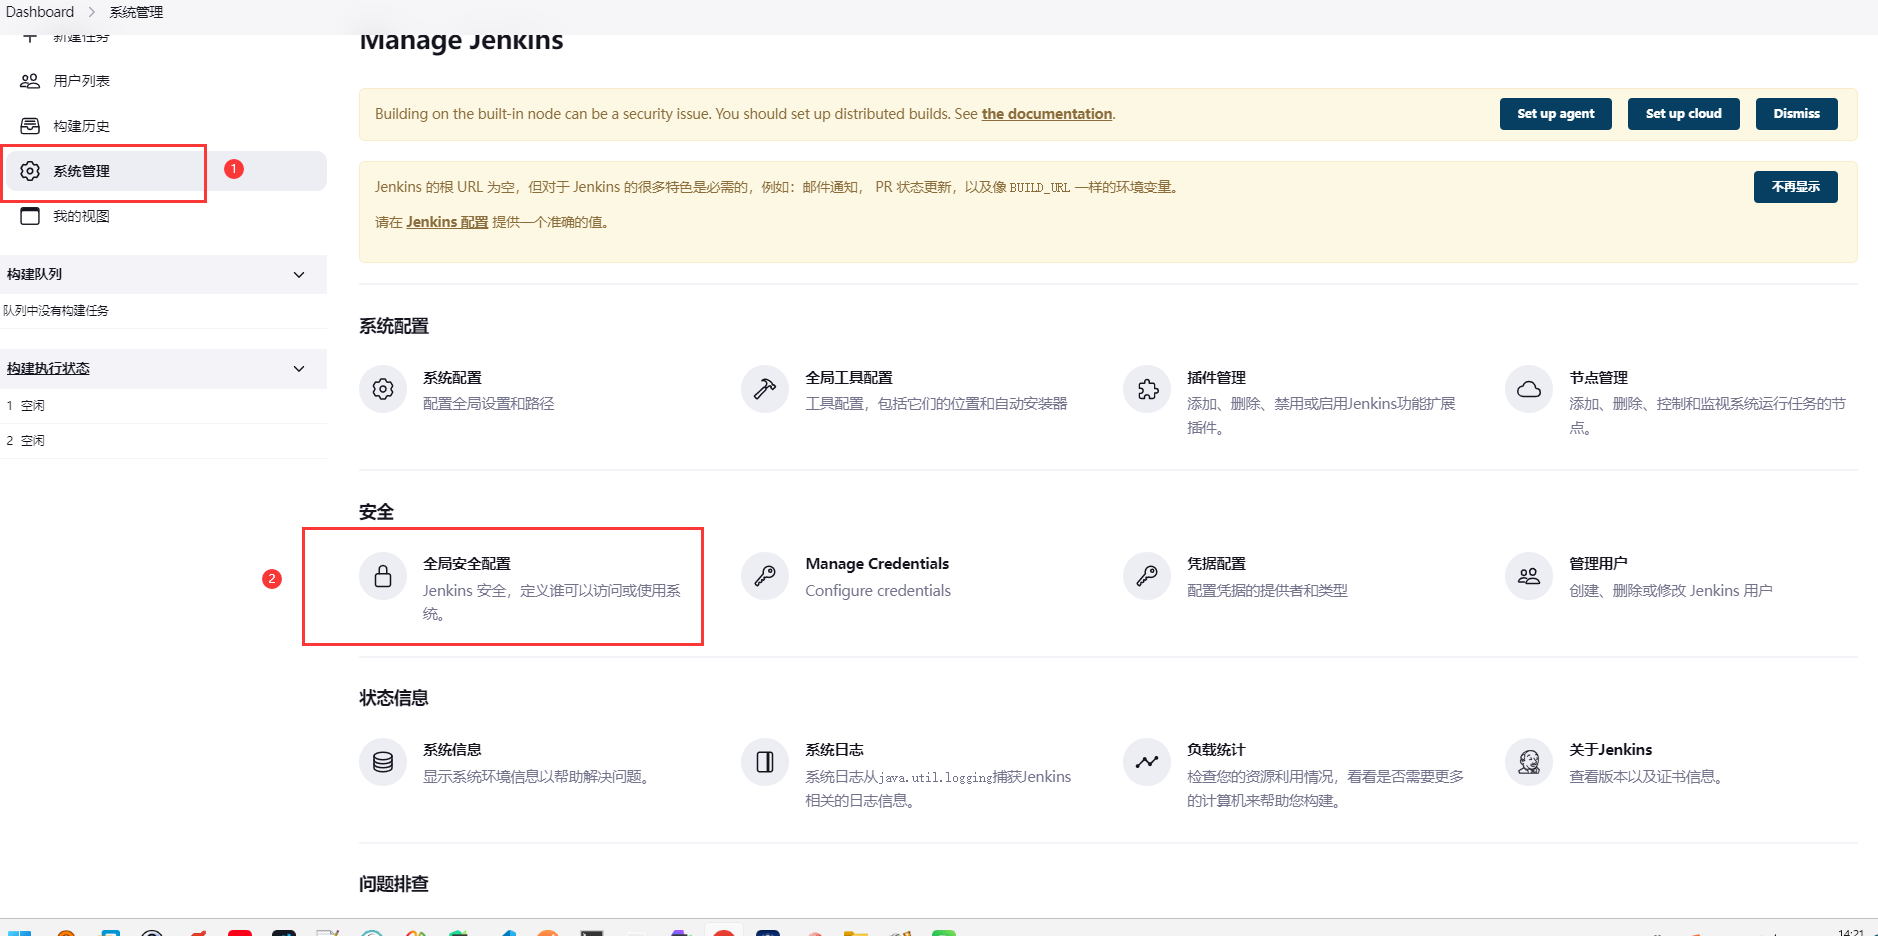Click the 配置全局设置和路径 description
Viewport: 1878px width, 936px height.
(x=488, y=404)
